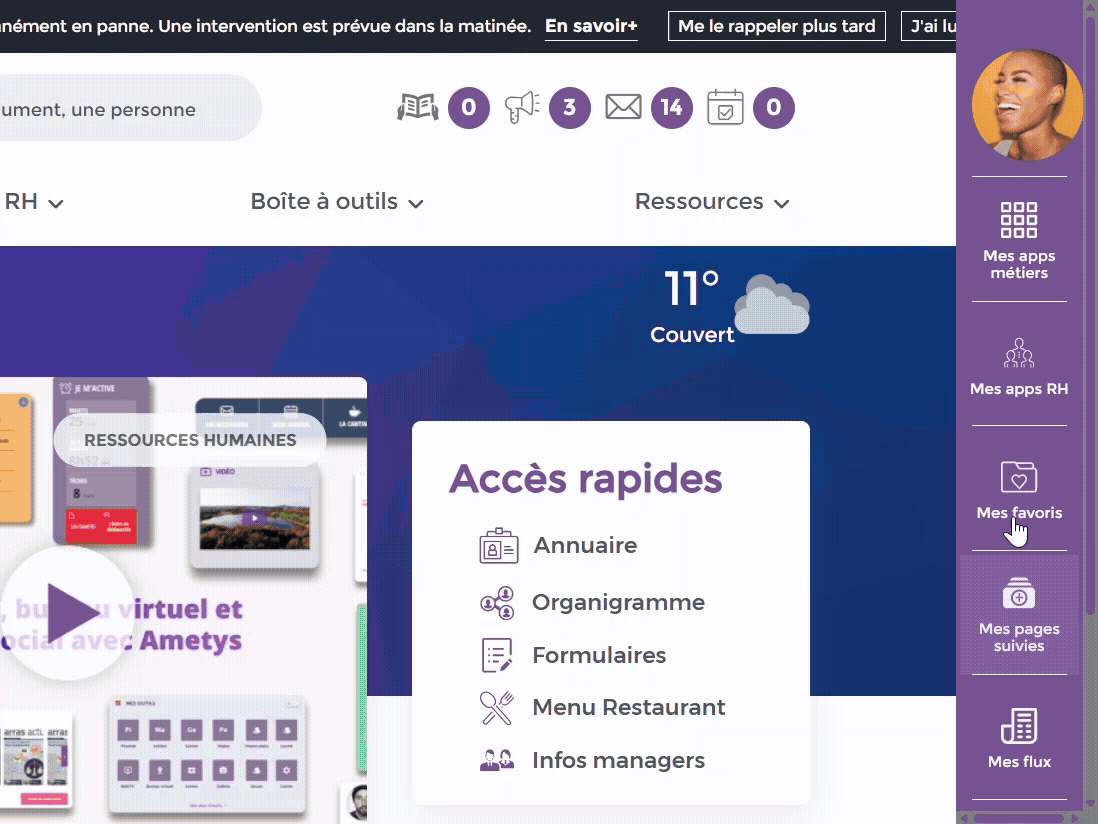Click the user profile photo
Viewport: 1098px width, 824px height.
coord(1027,105)
